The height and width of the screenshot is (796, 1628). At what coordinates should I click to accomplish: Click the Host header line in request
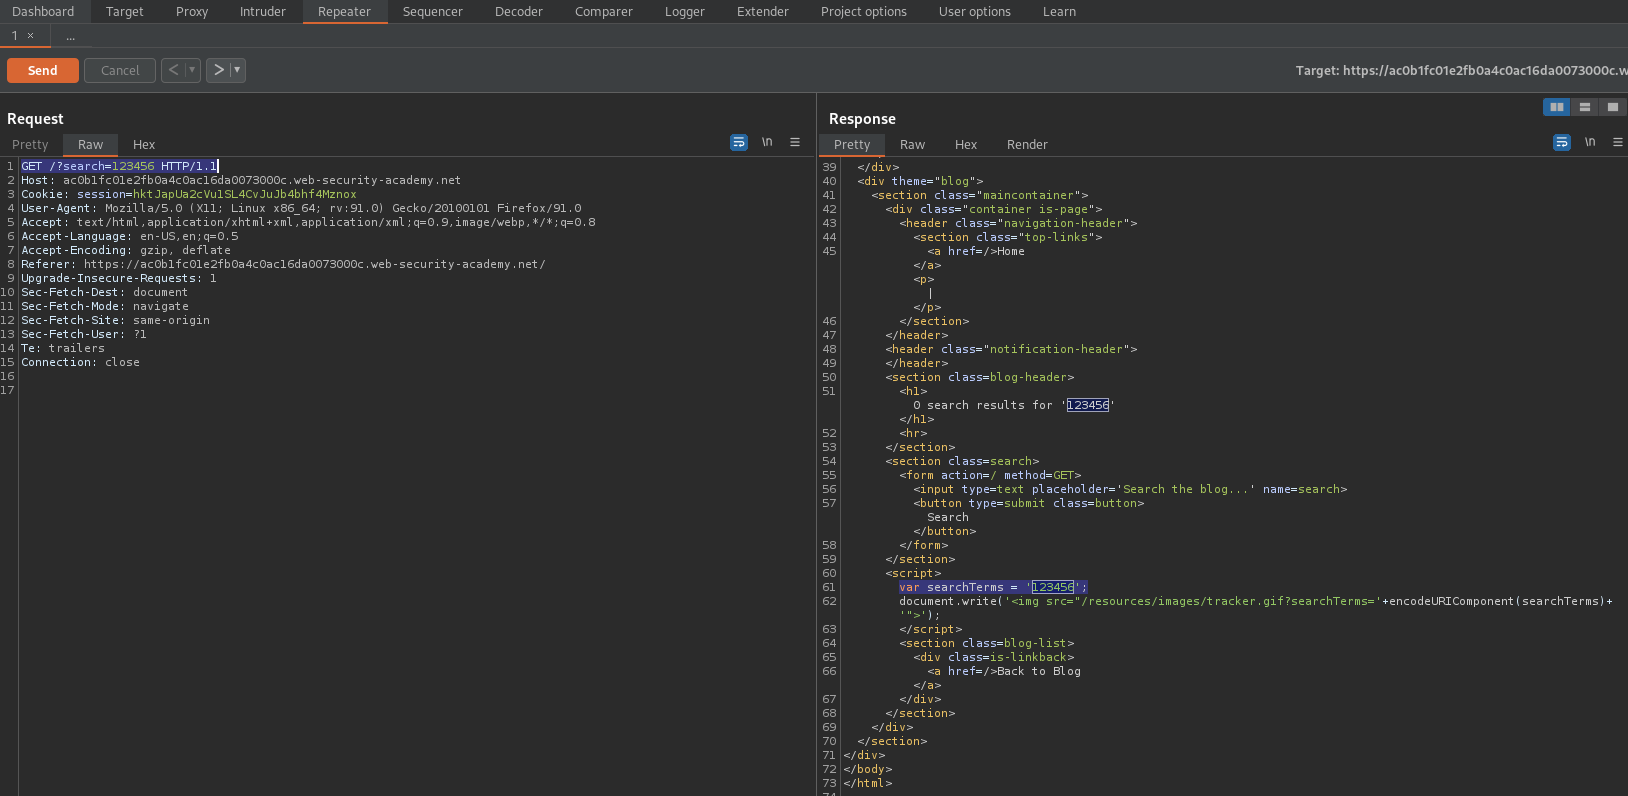241,180
